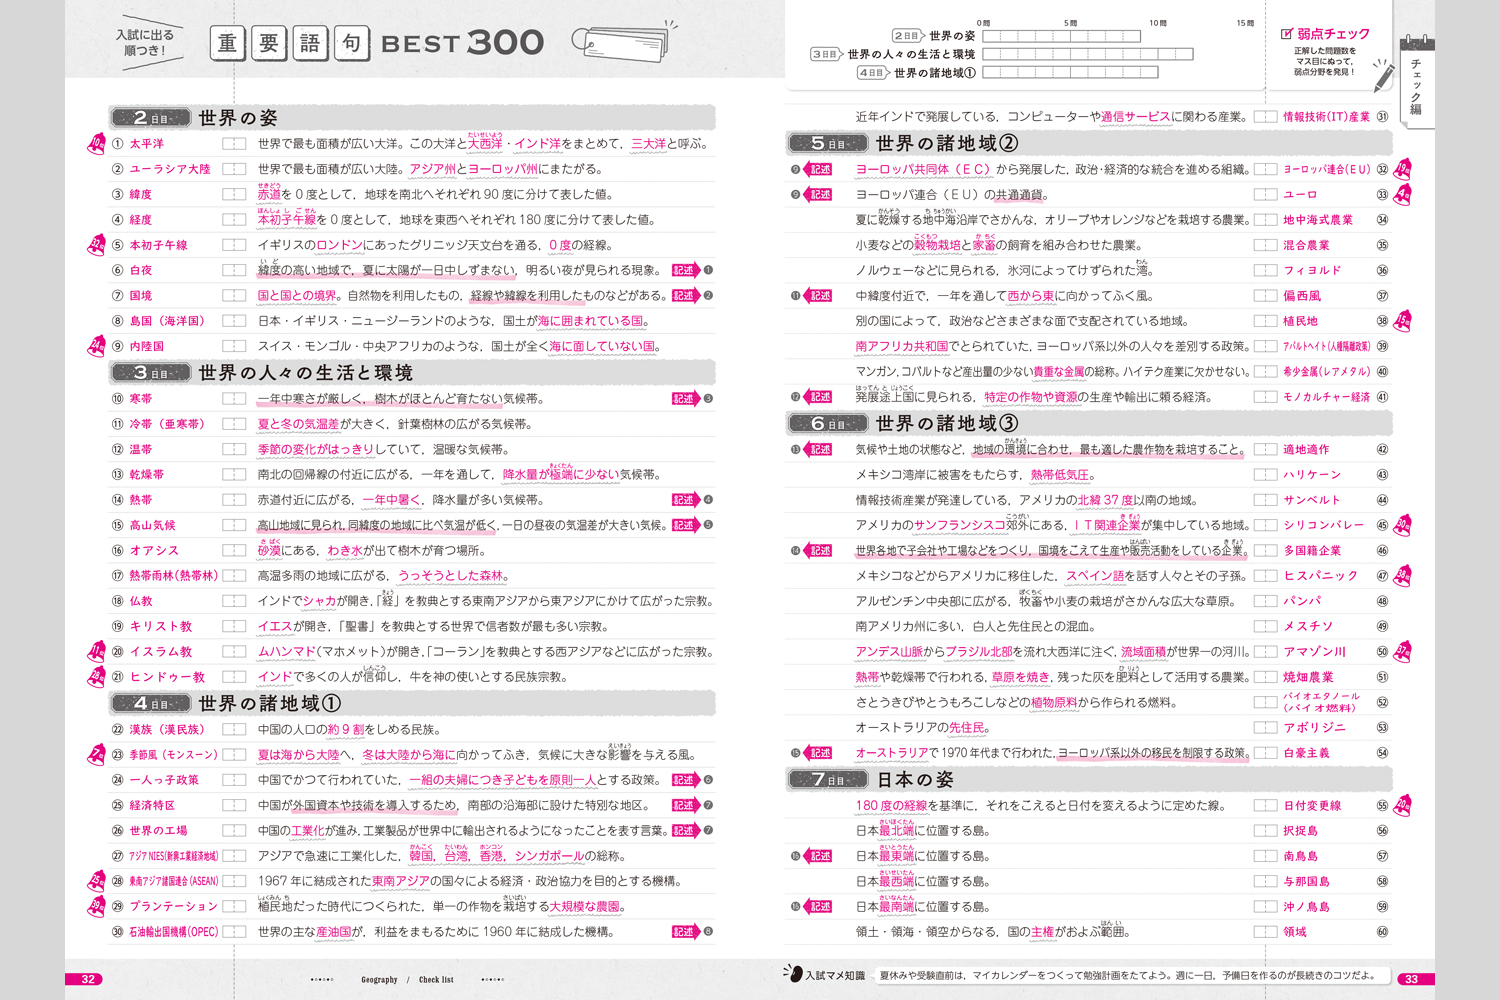Tick the checkbox next to 島国(海洋国)
The image size is (1500, 1000).
[x=234, y=321]
